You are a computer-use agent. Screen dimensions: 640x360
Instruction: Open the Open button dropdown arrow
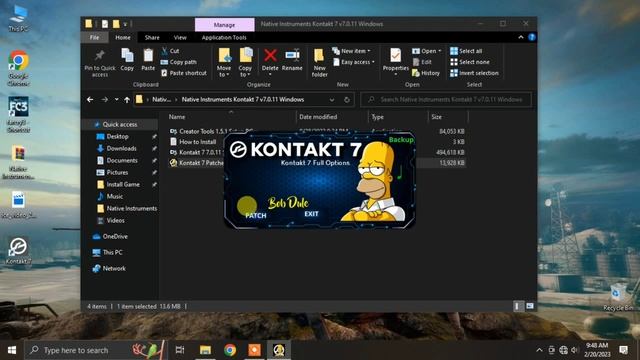click(440, 51)
